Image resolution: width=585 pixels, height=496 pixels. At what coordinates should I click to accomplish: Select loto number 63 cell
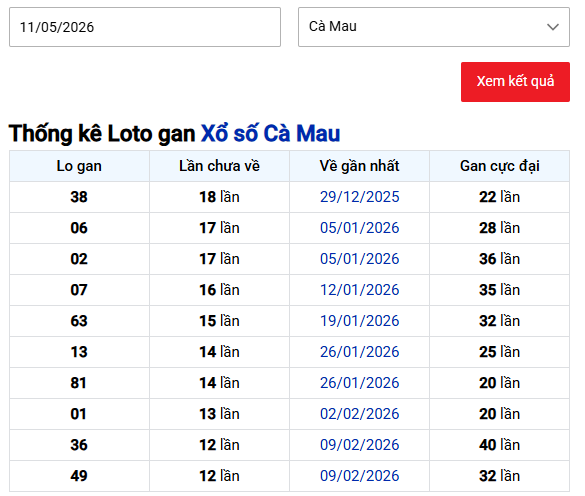click(x=79, y=321)
